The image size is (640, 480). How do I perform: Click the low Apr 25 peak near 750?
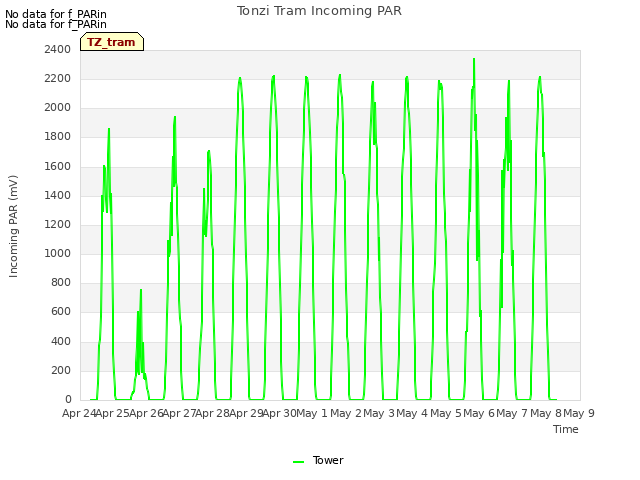[x=141, y=290]
